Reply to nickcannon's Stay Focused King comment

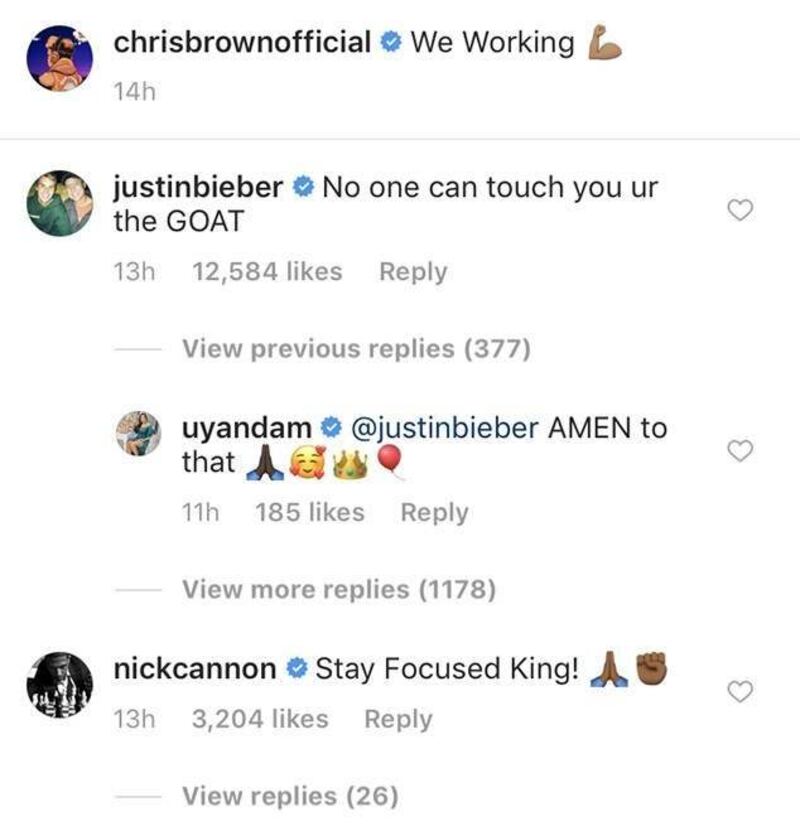pyautogui.click(x=398, y=720)
